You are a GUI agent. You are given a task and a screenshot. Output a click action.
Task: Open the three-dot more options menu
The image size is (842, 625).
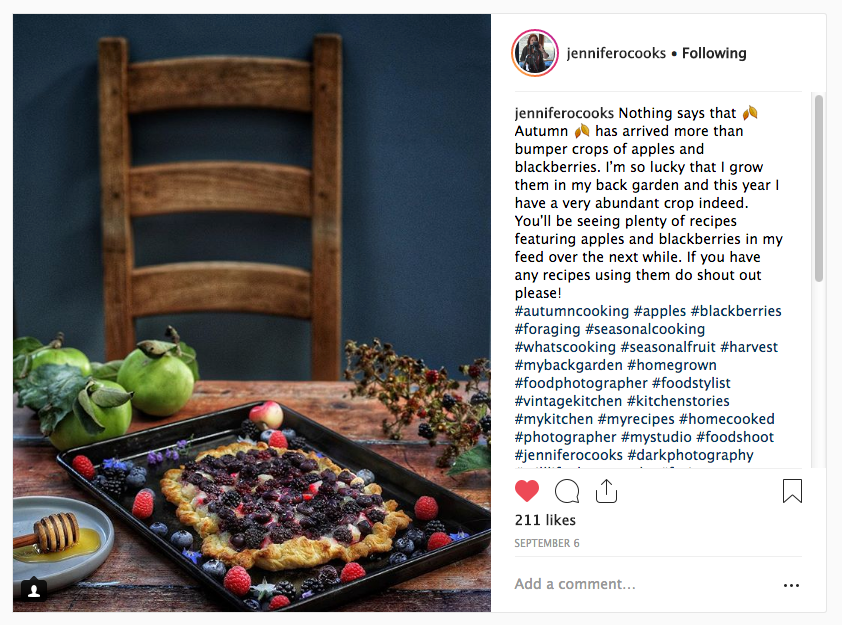pos(791,585)
